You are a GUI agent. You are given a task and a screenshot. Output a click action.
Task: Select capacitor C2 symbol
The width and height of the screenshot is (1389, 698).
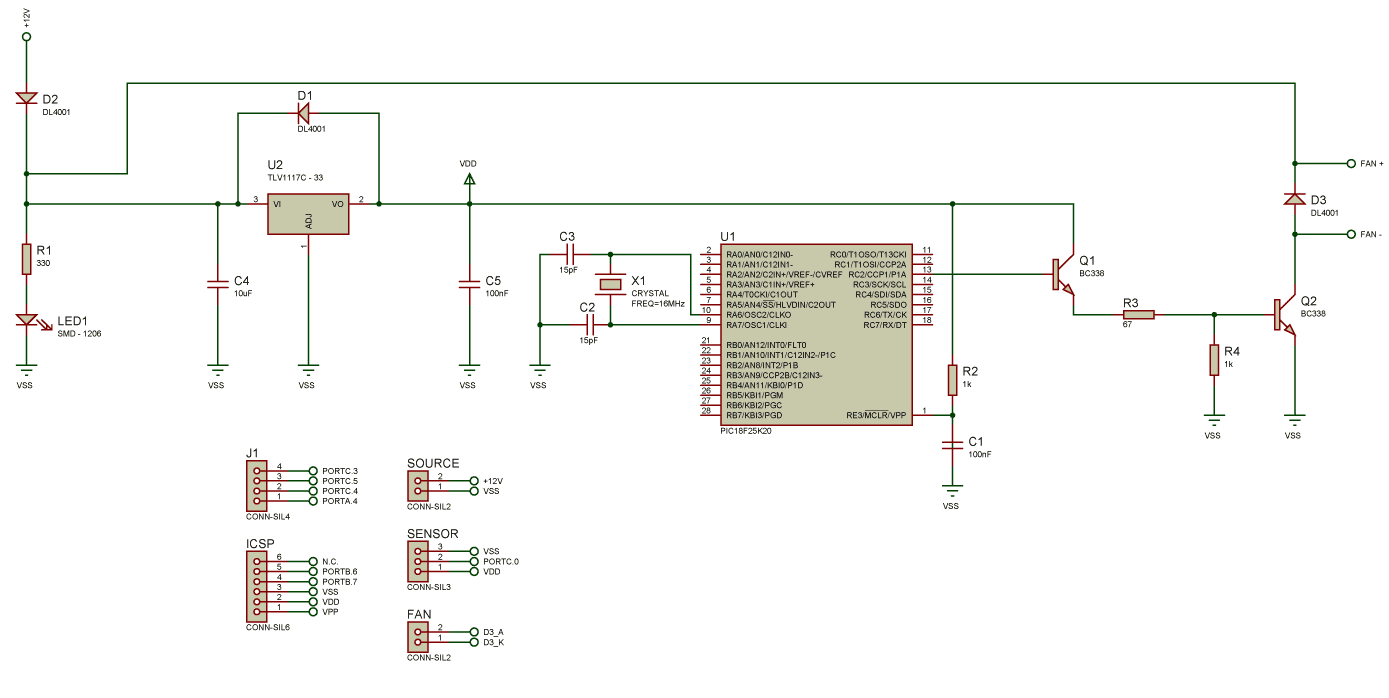(588, 324)
